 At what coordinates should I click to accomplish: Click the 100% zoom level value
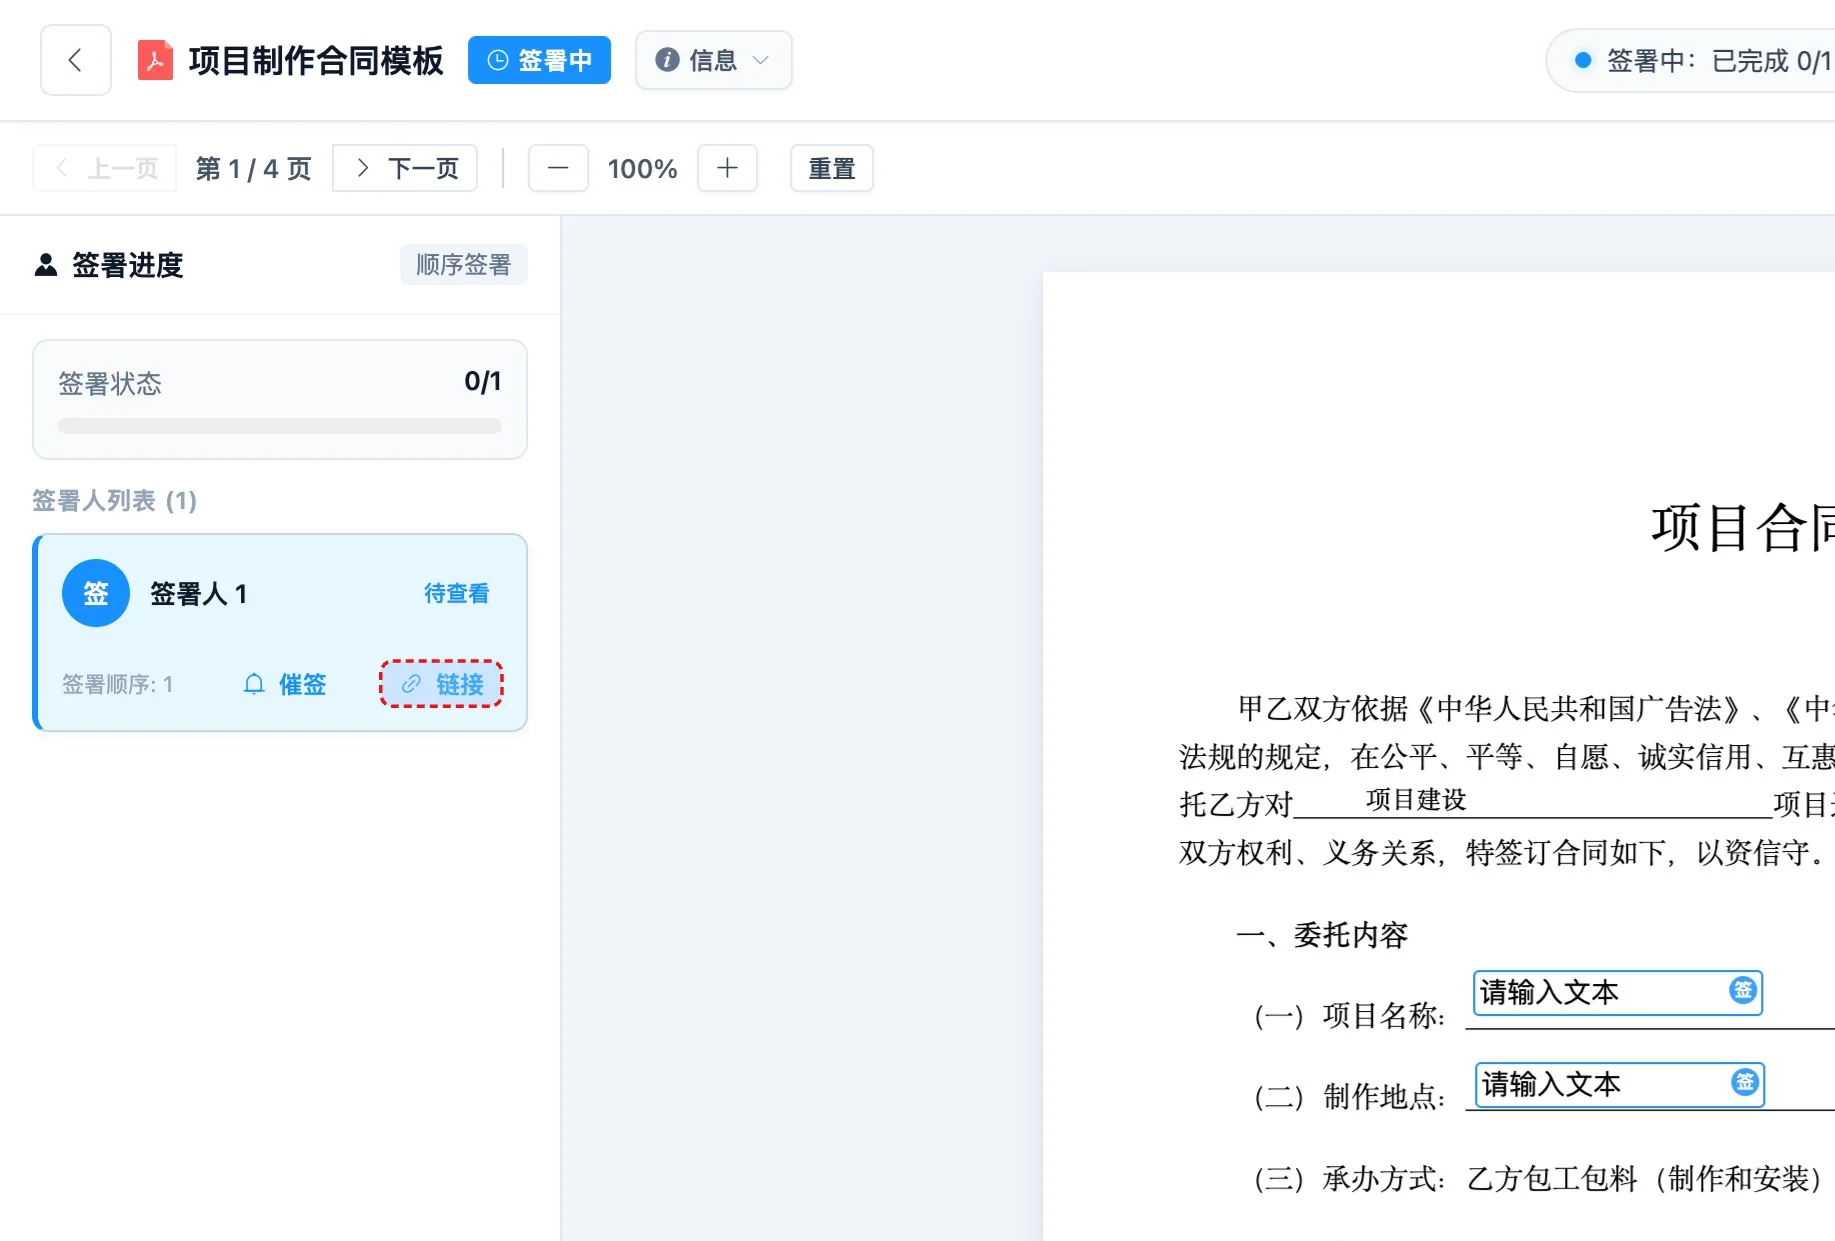pyautogui.click(x=642, y=168)
